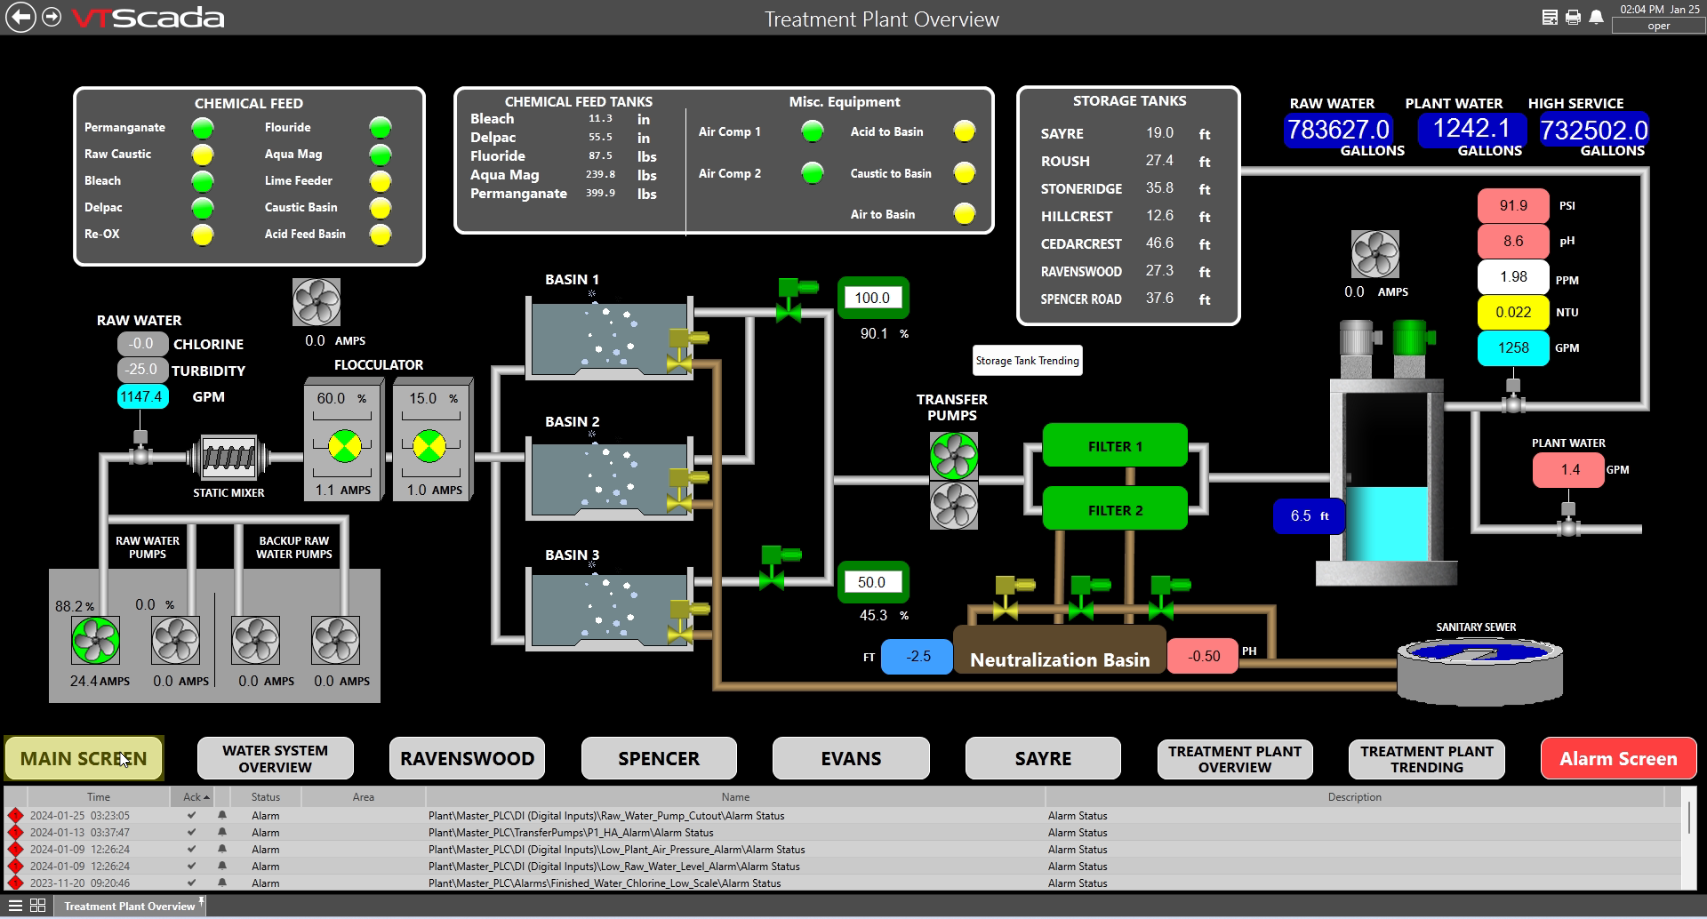
Task: Open the add-note icon in the title bar
Action: (1551, 17)
